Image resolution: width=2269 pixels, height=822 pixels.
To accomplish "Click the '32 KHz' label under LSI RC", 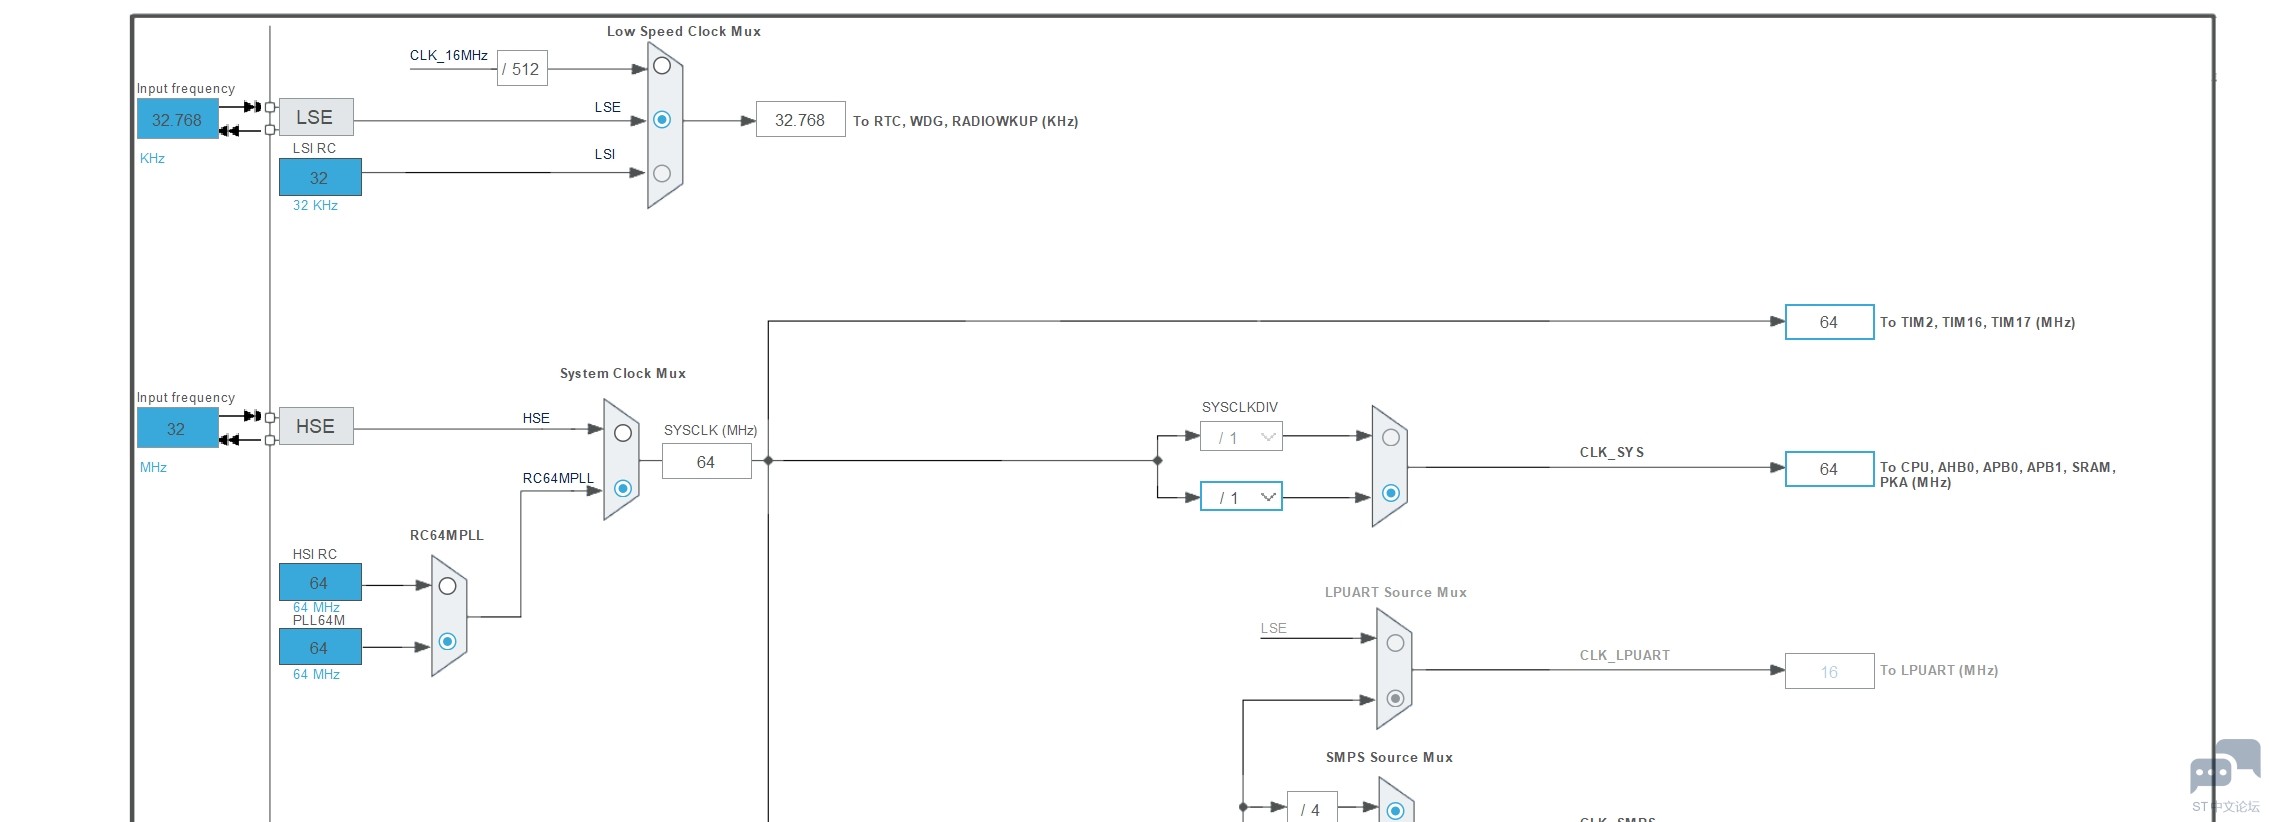I will point(315,206).
